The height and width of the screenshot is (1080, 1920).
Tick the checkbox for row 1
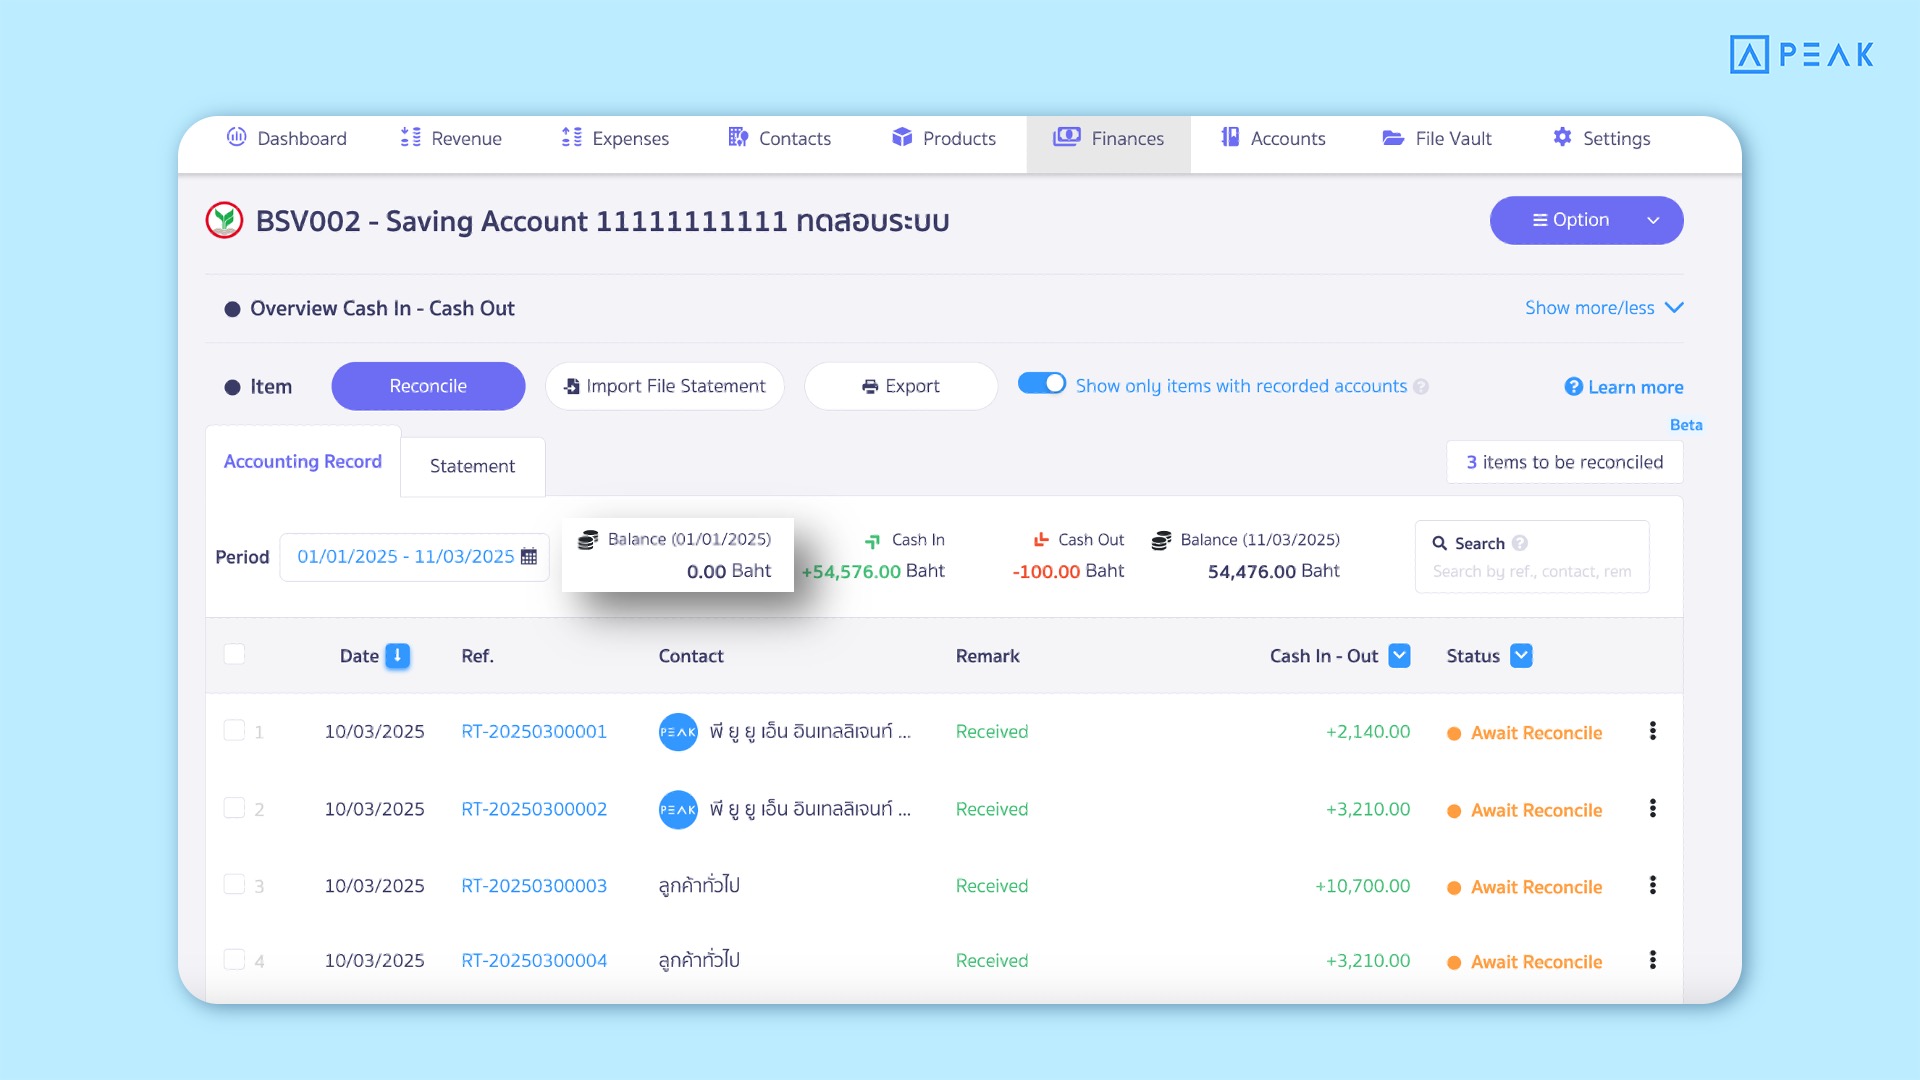pos(234,730)
